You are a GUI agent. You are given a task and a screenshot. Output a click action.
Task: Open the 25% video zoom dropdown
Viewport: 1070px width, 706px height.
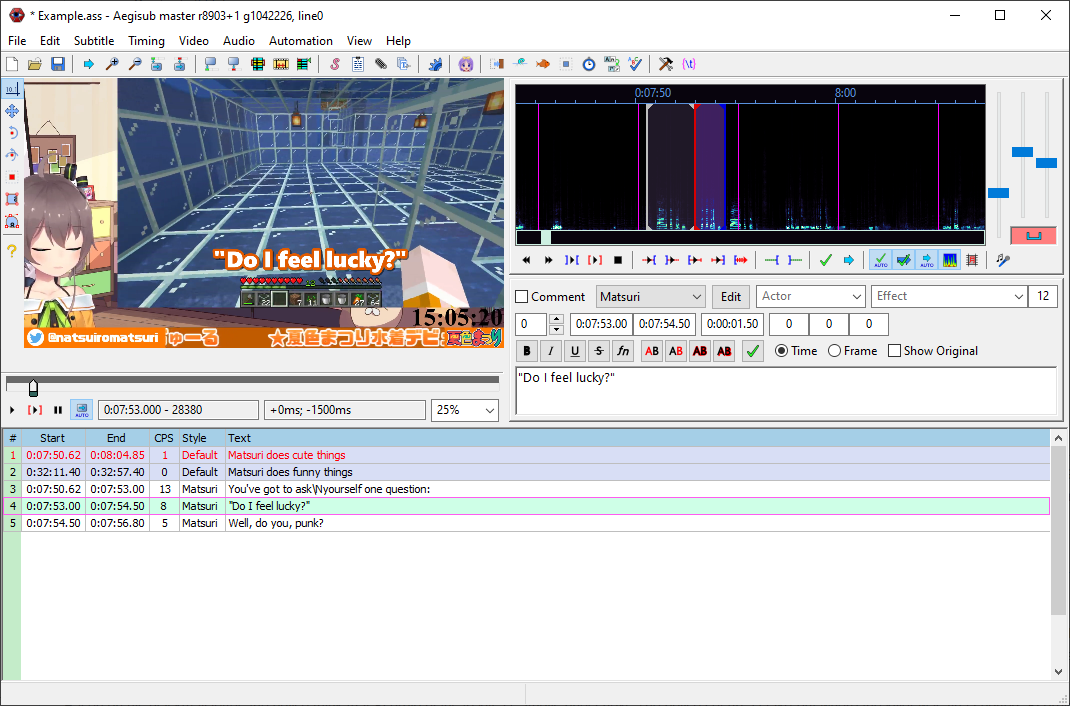pyautogui.click(x=465, y=410)
